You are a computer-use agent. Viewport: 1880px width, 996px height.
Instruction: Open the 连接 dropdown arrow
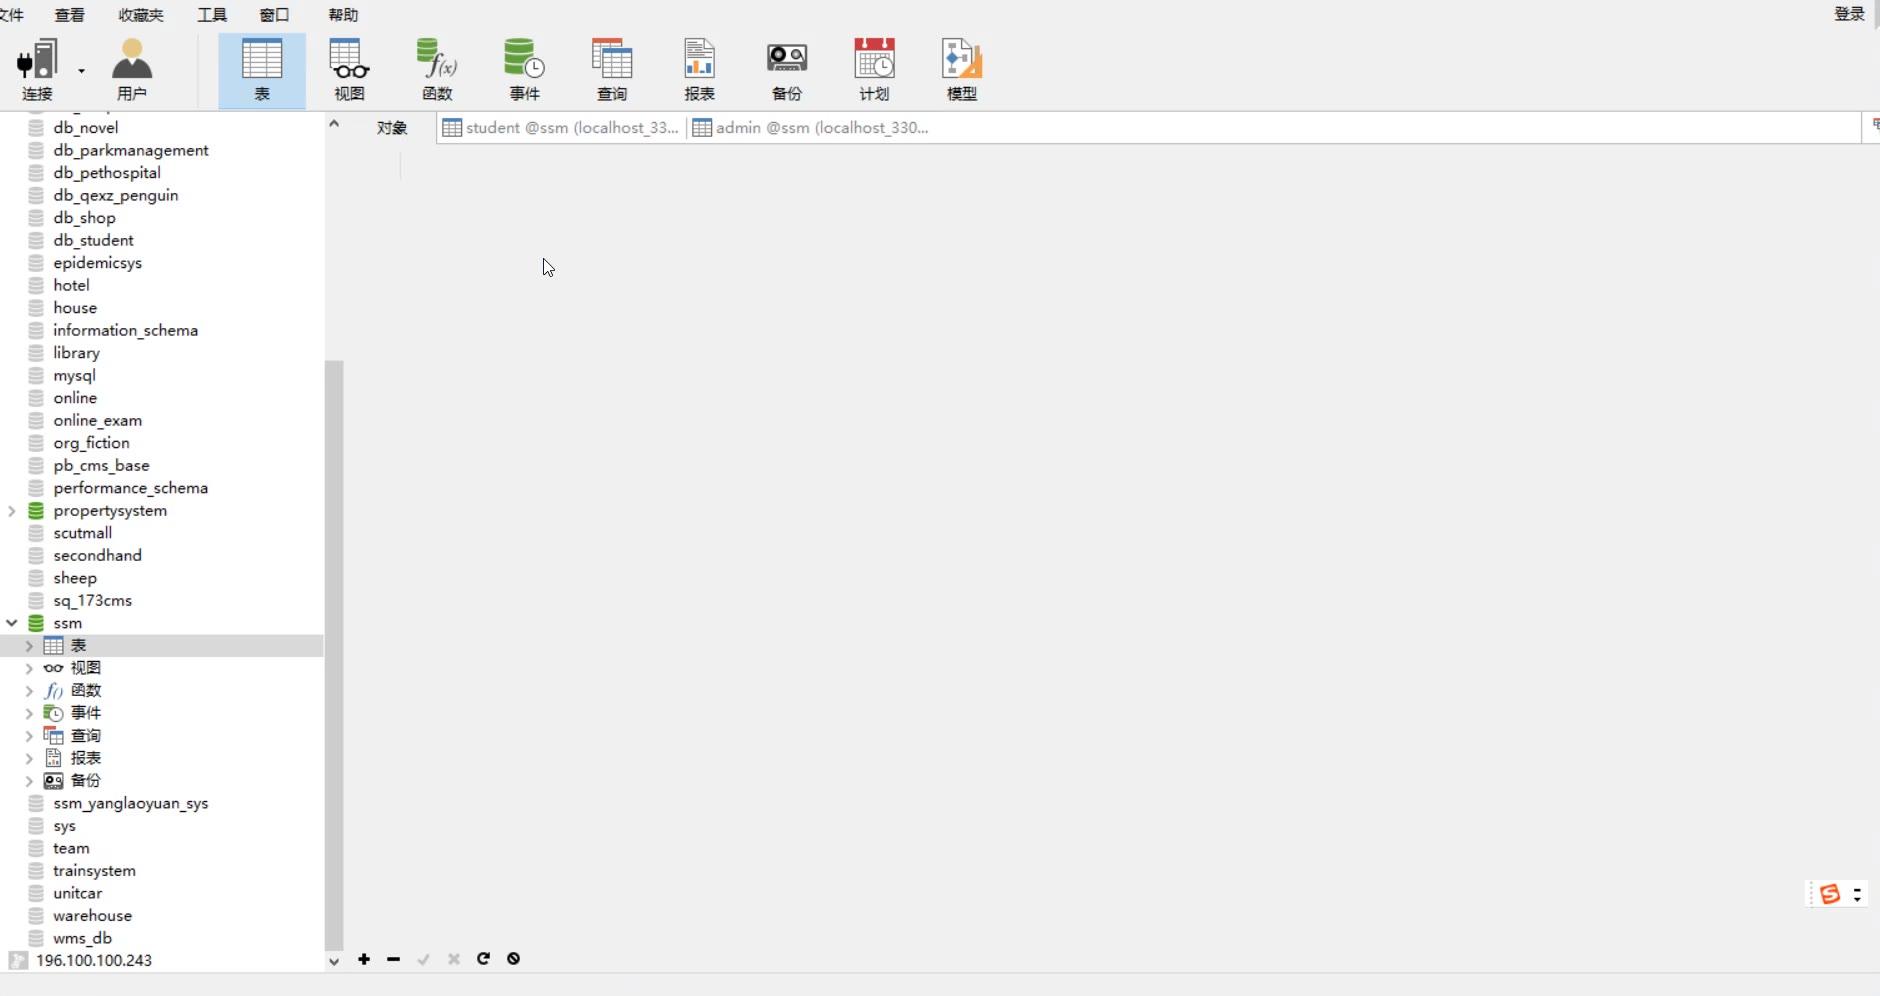click(82, 71)
